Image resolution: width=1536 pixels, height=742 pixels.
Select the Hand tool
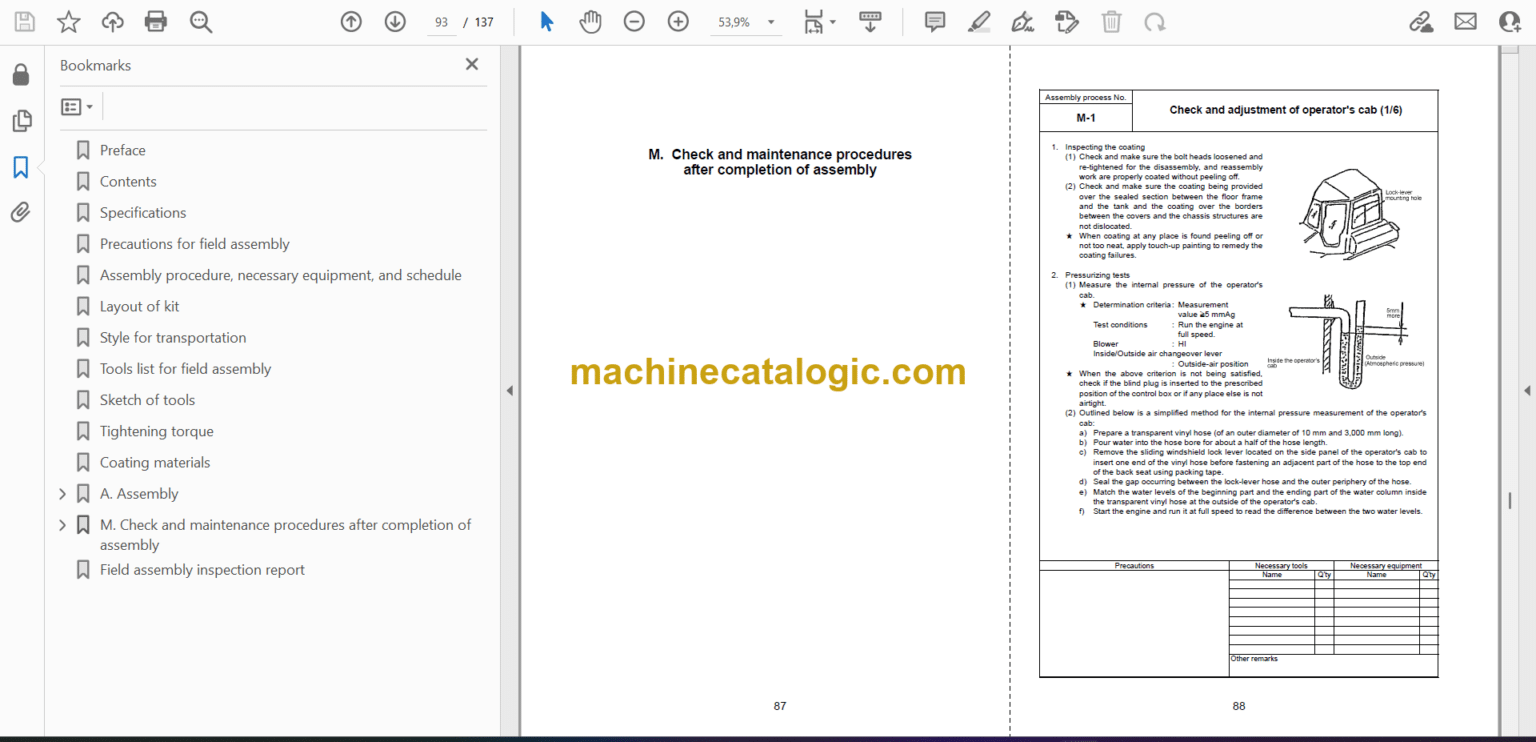pyautogui.click(x=590, y=20)
